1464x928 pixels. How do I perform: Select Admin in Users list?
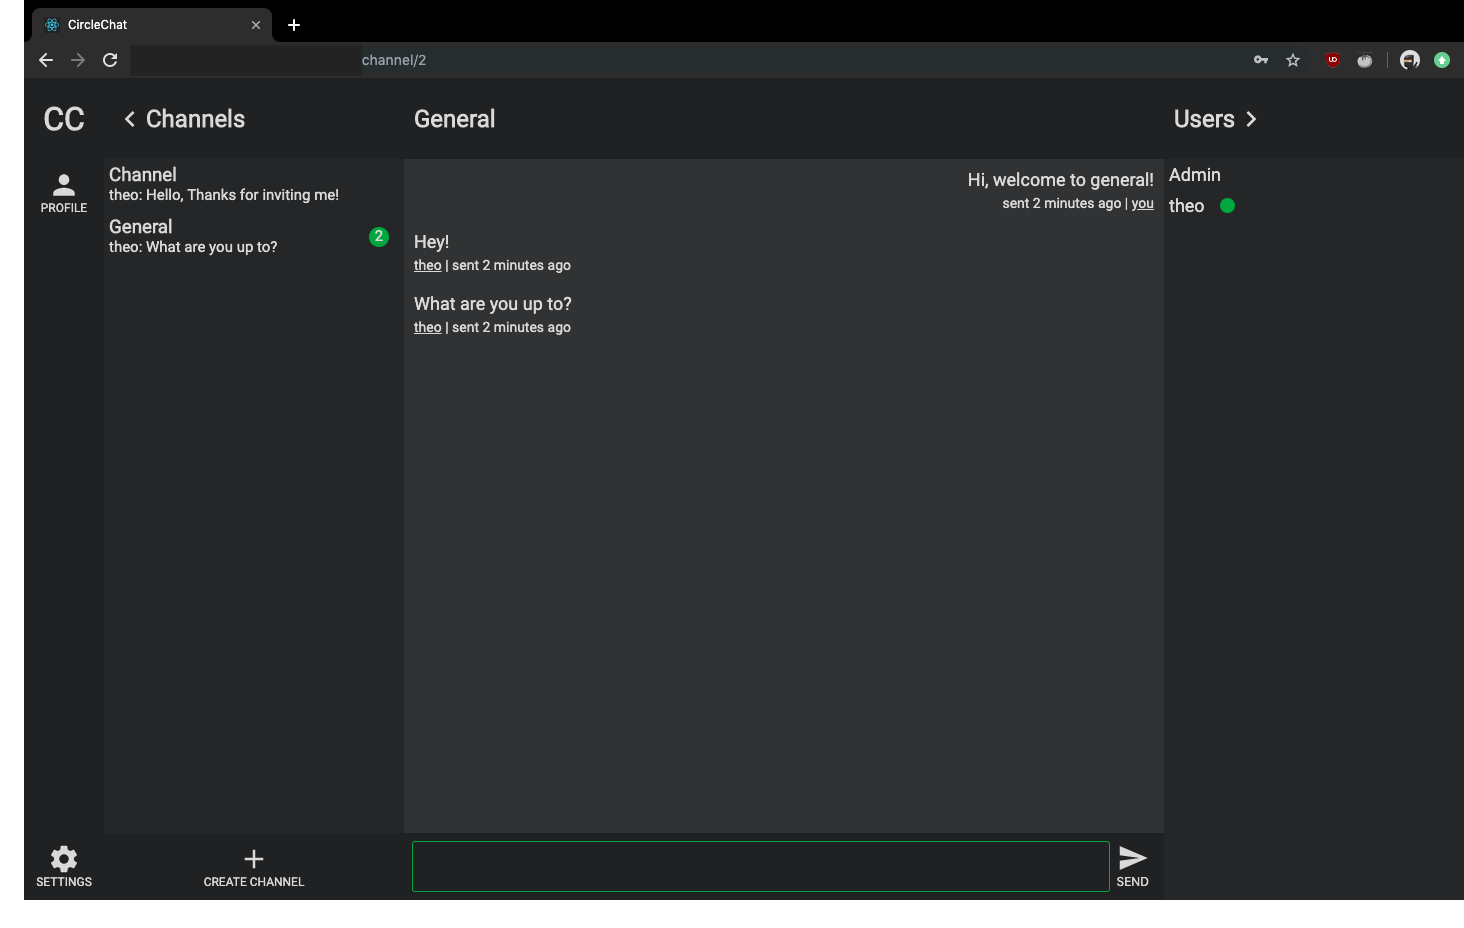point(1195,175)
